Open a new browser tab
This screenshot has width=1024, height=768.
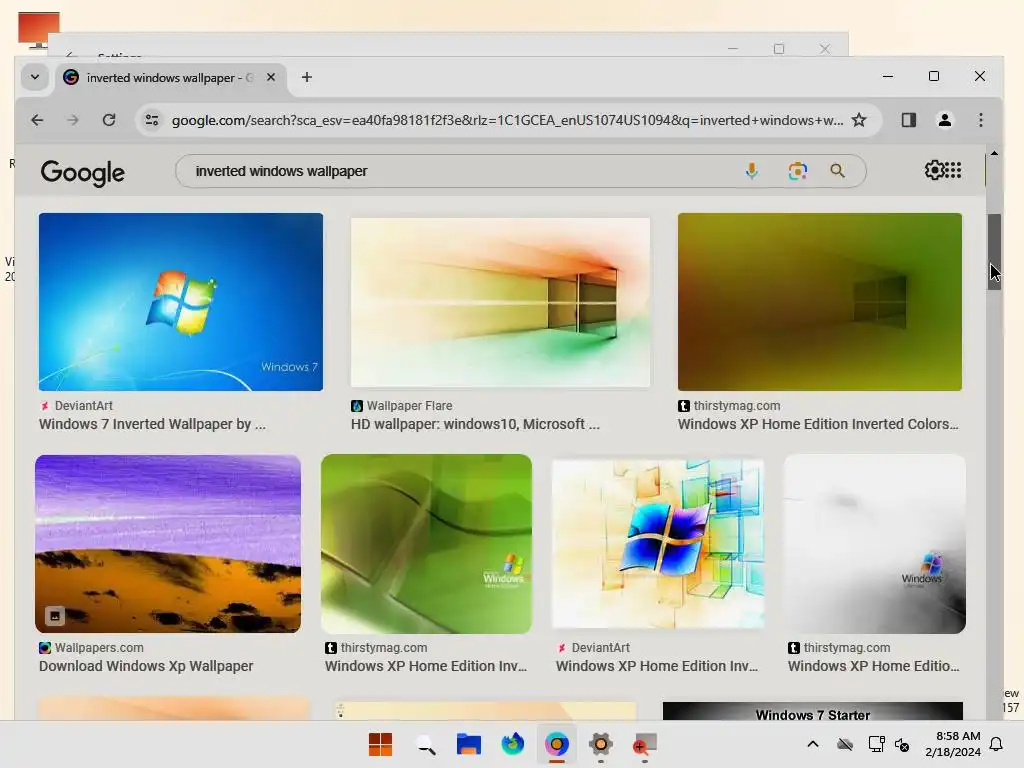[x=306, y=77]
